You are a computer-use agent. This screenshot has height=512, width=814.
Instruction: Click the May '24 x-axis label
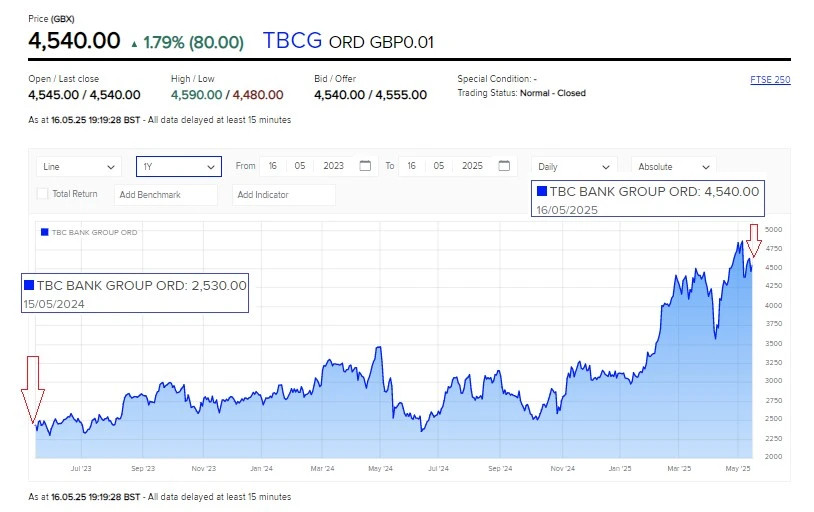click(x=381, y=468)
